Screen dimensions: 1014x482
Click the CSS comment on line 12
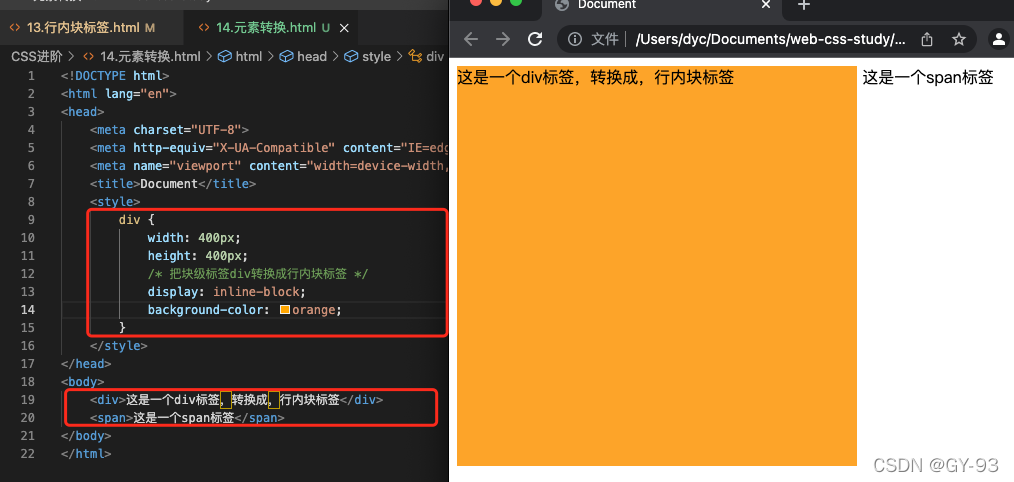click(x=257, y=274)
